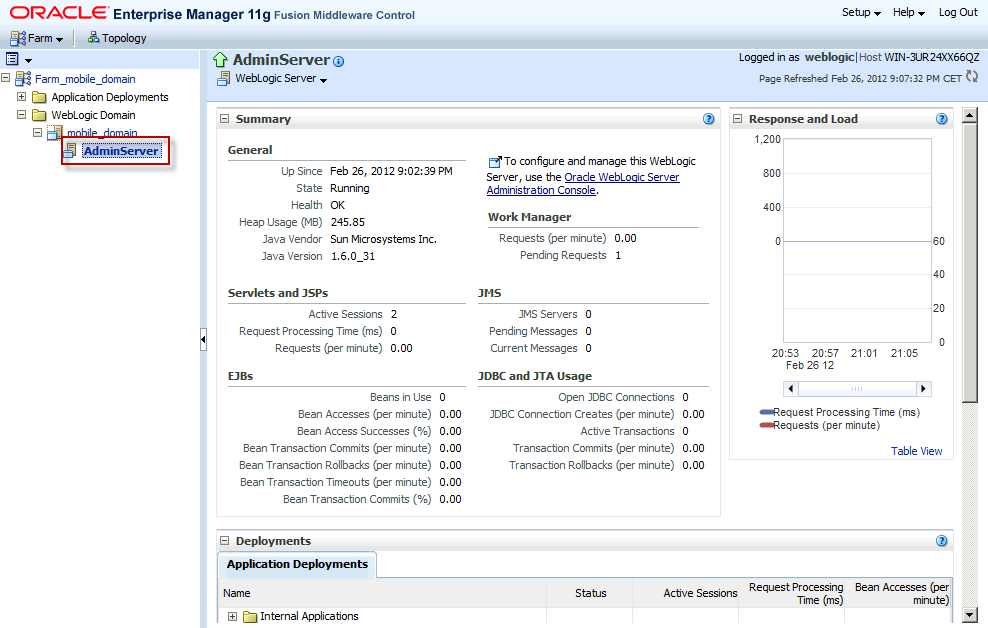Click the WebLogic Domain folder icon
This screenshot has width=988, height=628.
pyautogui.click(x=39, y=115)
